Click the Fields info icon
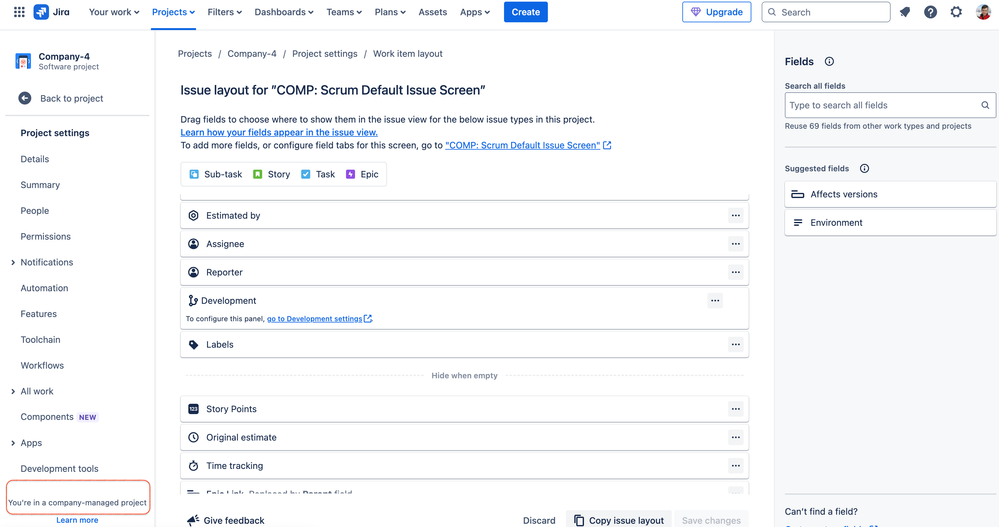This screenshot has width=999, height=527. coord(829,62)
